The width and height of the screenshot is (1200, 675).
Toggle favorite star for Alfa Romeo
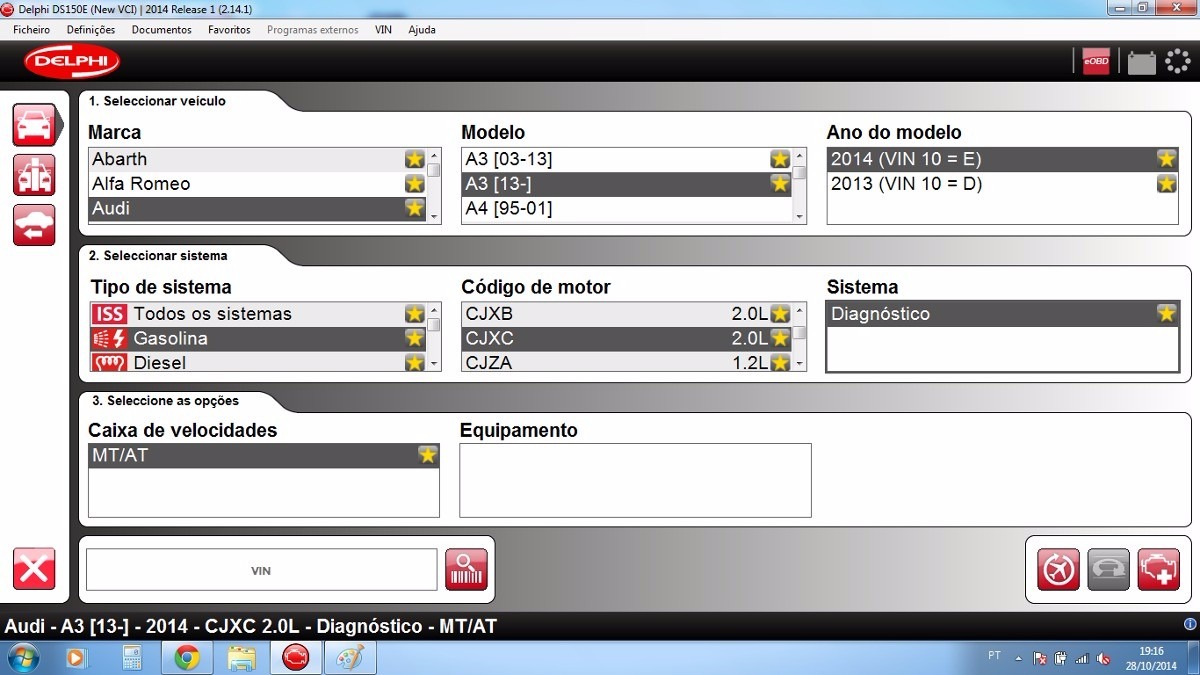pos(415,184)
